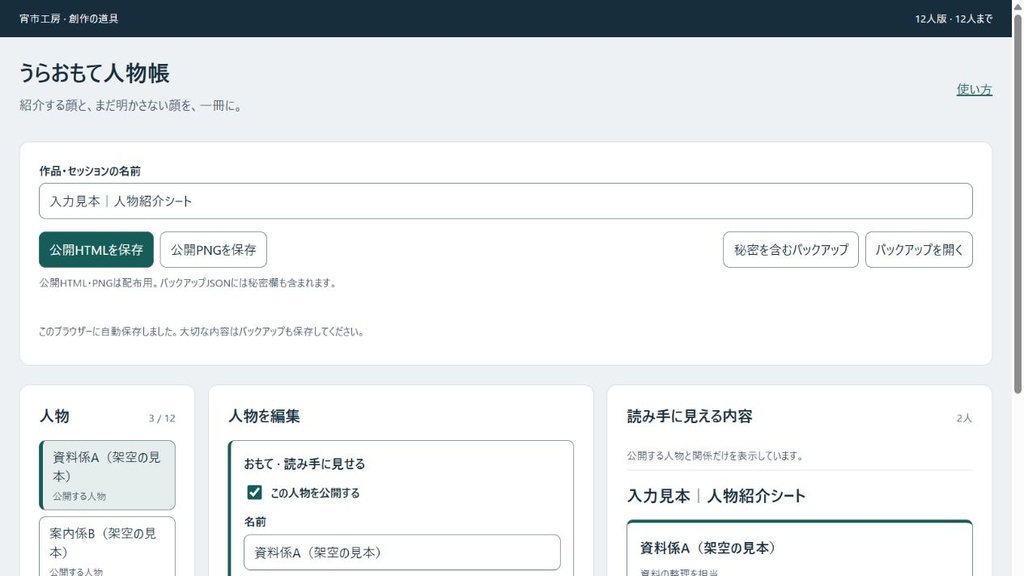Click the preview title 入力見本｜人物紹介シート
Screen dimensions: 1024x576
(716, 496)
